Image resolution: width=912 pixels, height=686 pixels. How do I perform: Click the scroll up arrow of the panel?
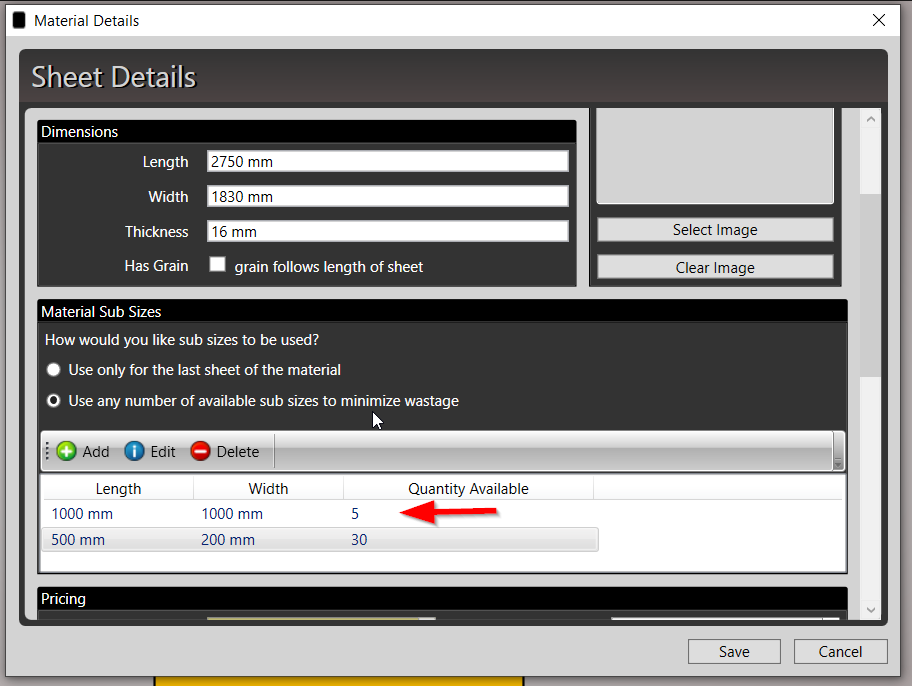(x=871, y=119)
